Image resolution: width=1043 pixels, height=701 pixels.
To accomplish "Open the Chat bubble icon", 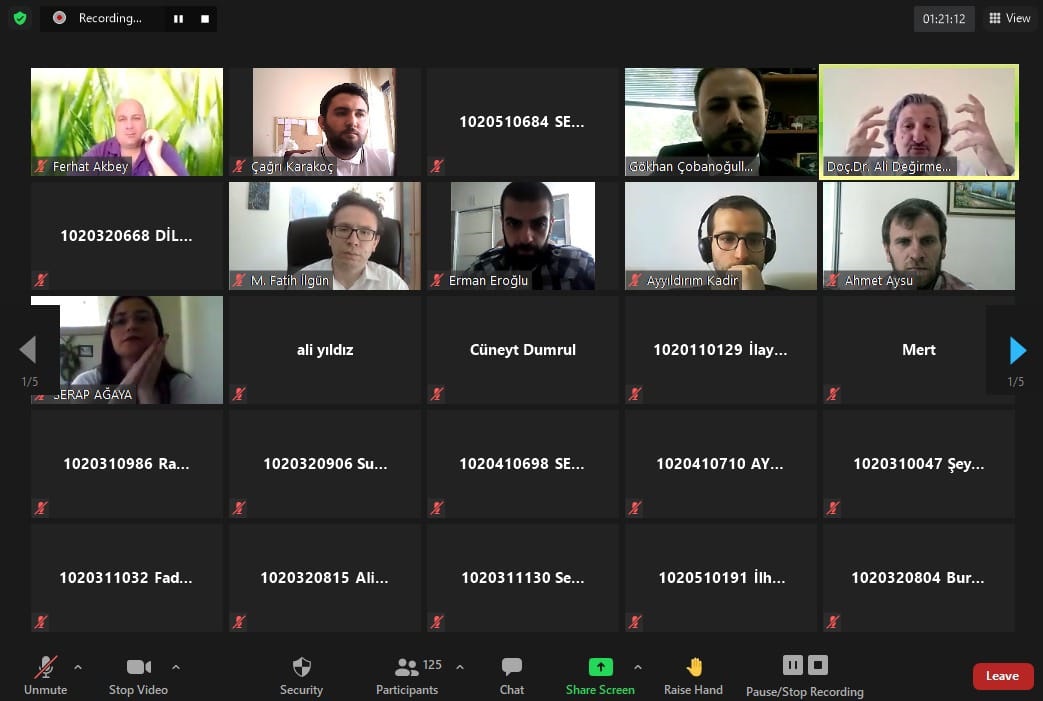I will (x=512, y=666).
